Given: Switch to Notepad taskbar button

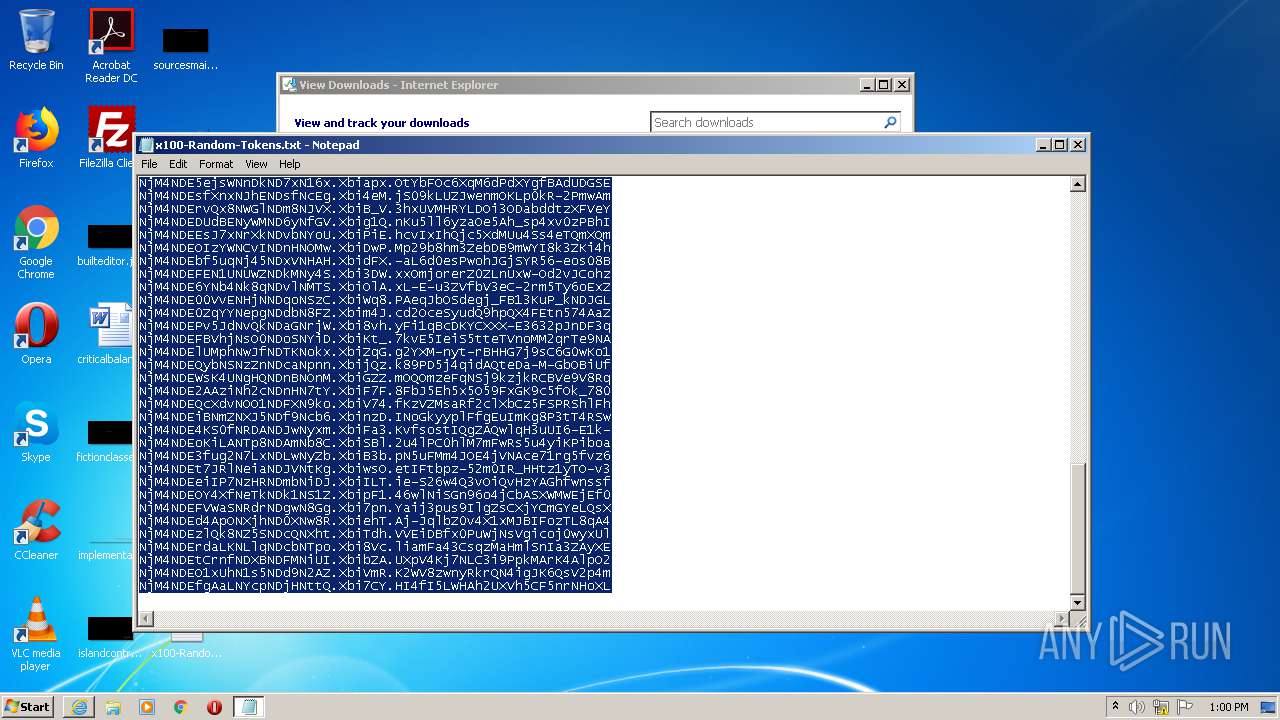Looking at the screenshot, I should [249, 707].
